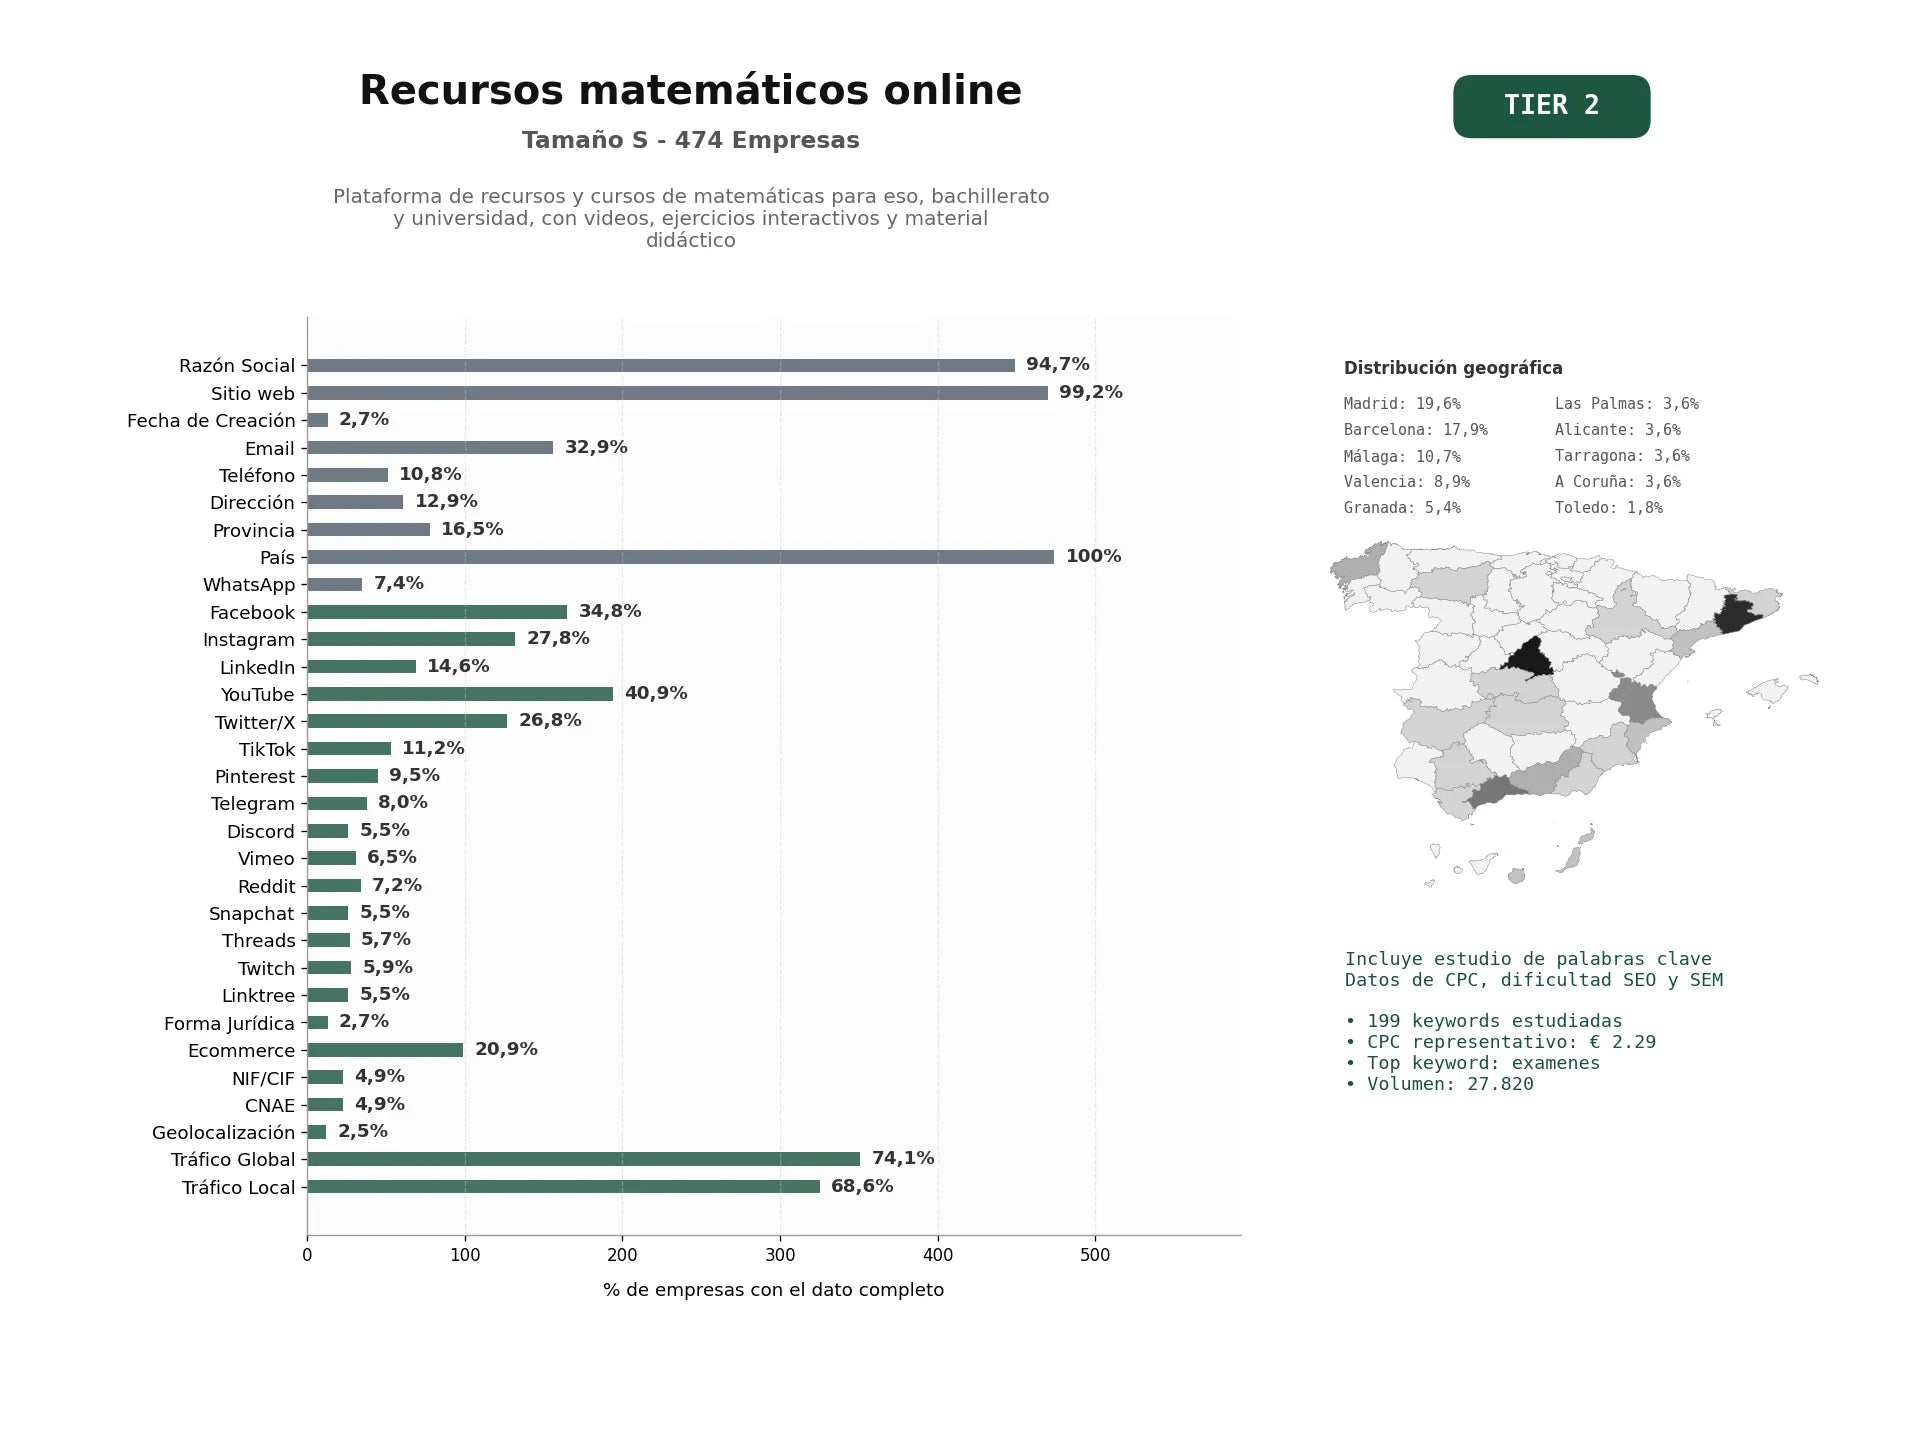Click the Discord label
1920x1440 pixels.
[x=261, y=832]
